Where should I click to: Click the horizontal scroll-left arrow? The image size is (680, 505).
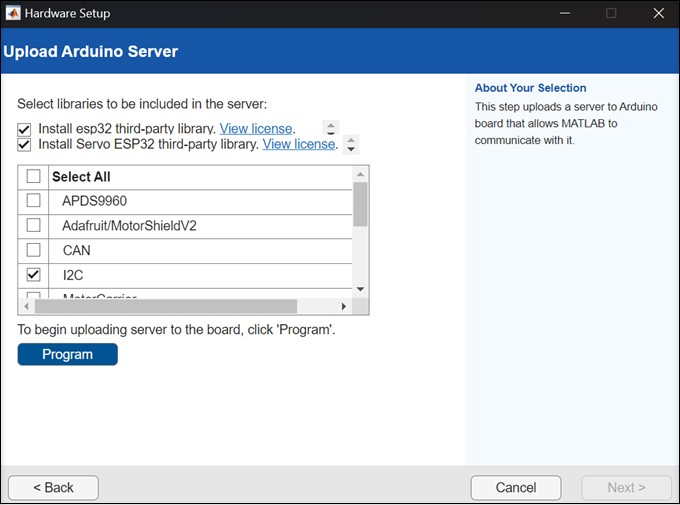pos(26,306)
